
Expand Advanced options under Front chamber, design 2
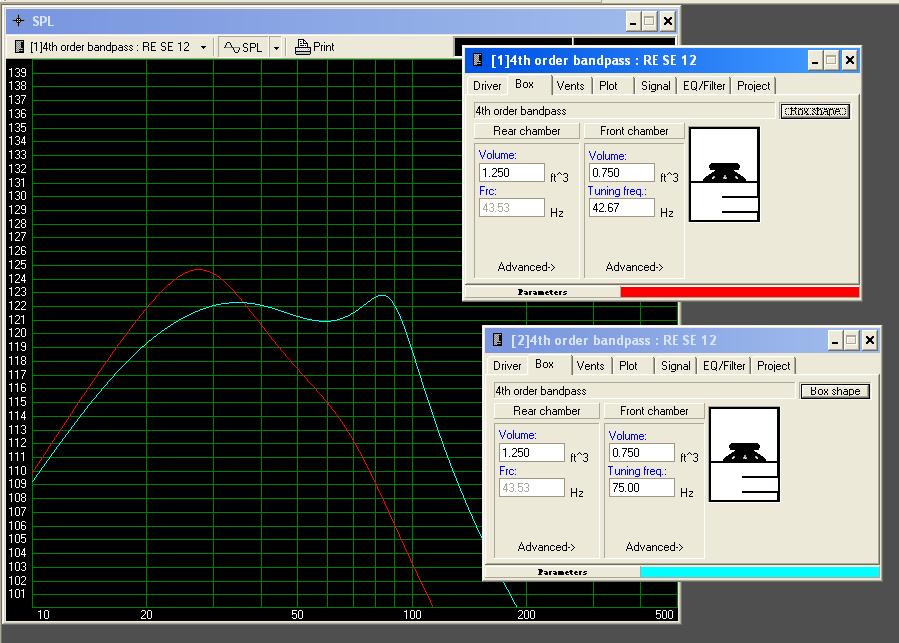tap(654, 547)
